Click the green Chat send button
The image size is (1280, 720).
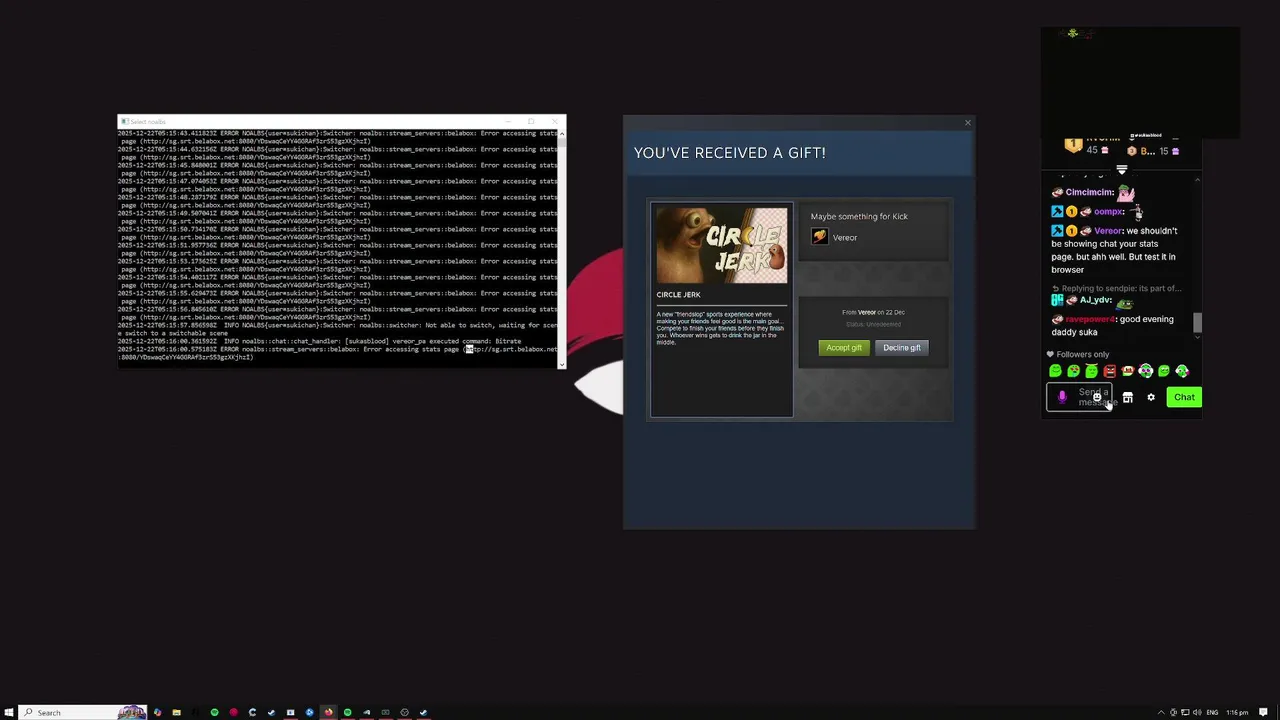point(1184,397)
